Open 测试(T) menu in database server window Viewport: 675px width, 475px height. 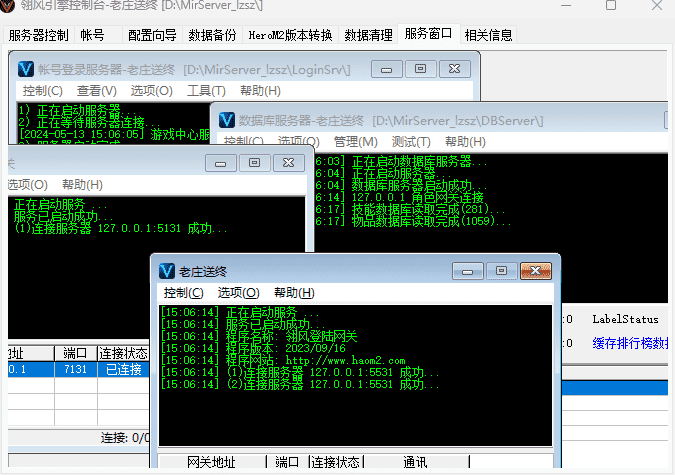pyautogui.click(x=411, y=142)
